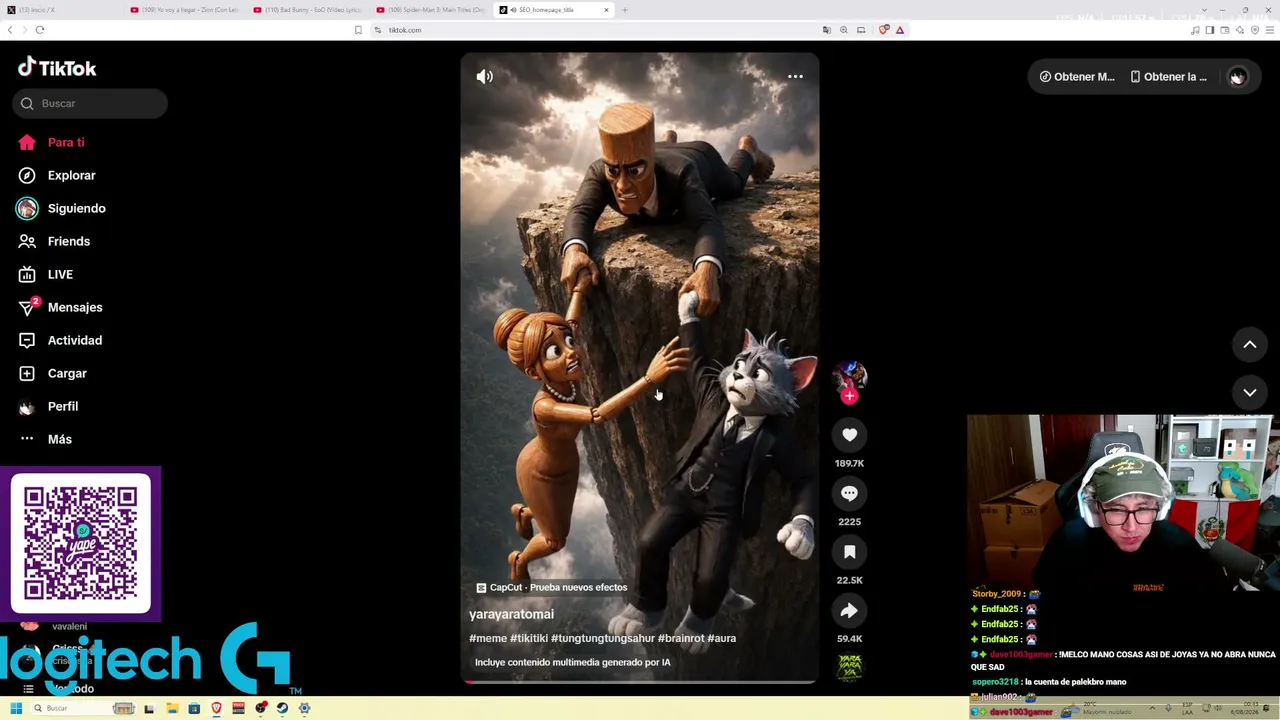The width and height of the screenshot is (1280, 720).
Task: Open Microsoft Store from the taskbar
Action: [x=194, y=709]
